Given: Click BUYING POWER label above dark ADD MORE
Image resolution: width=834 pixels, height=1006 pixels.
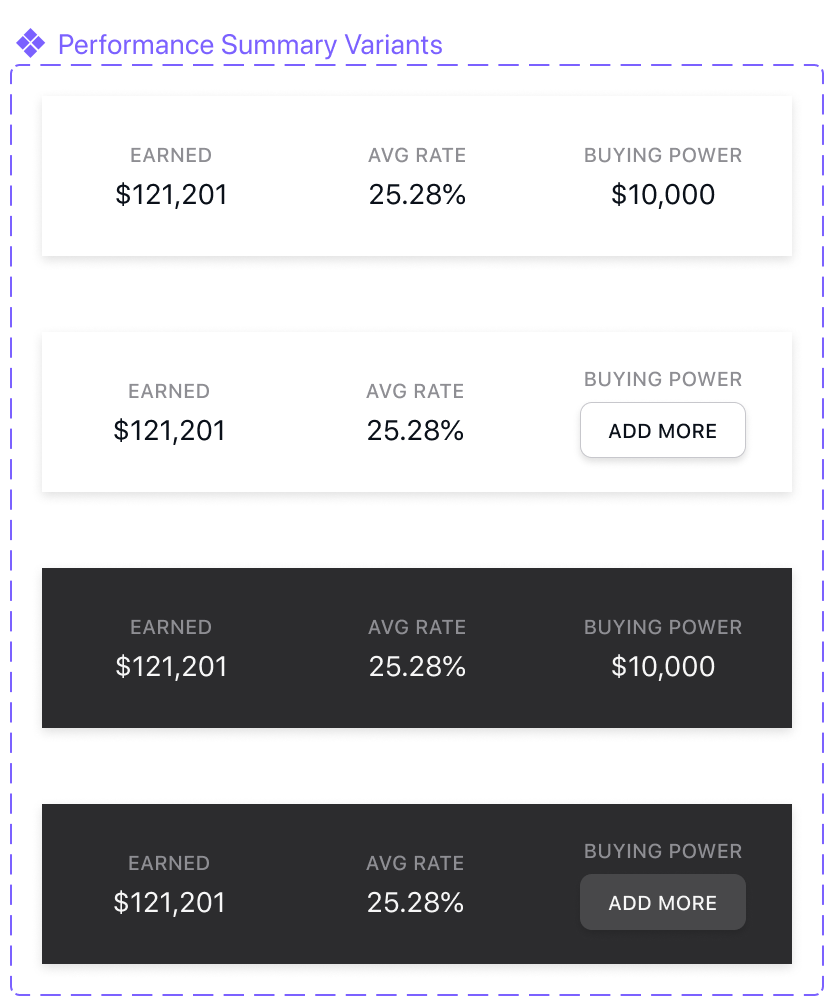Looking at the screenshot, I should [663, 851].
